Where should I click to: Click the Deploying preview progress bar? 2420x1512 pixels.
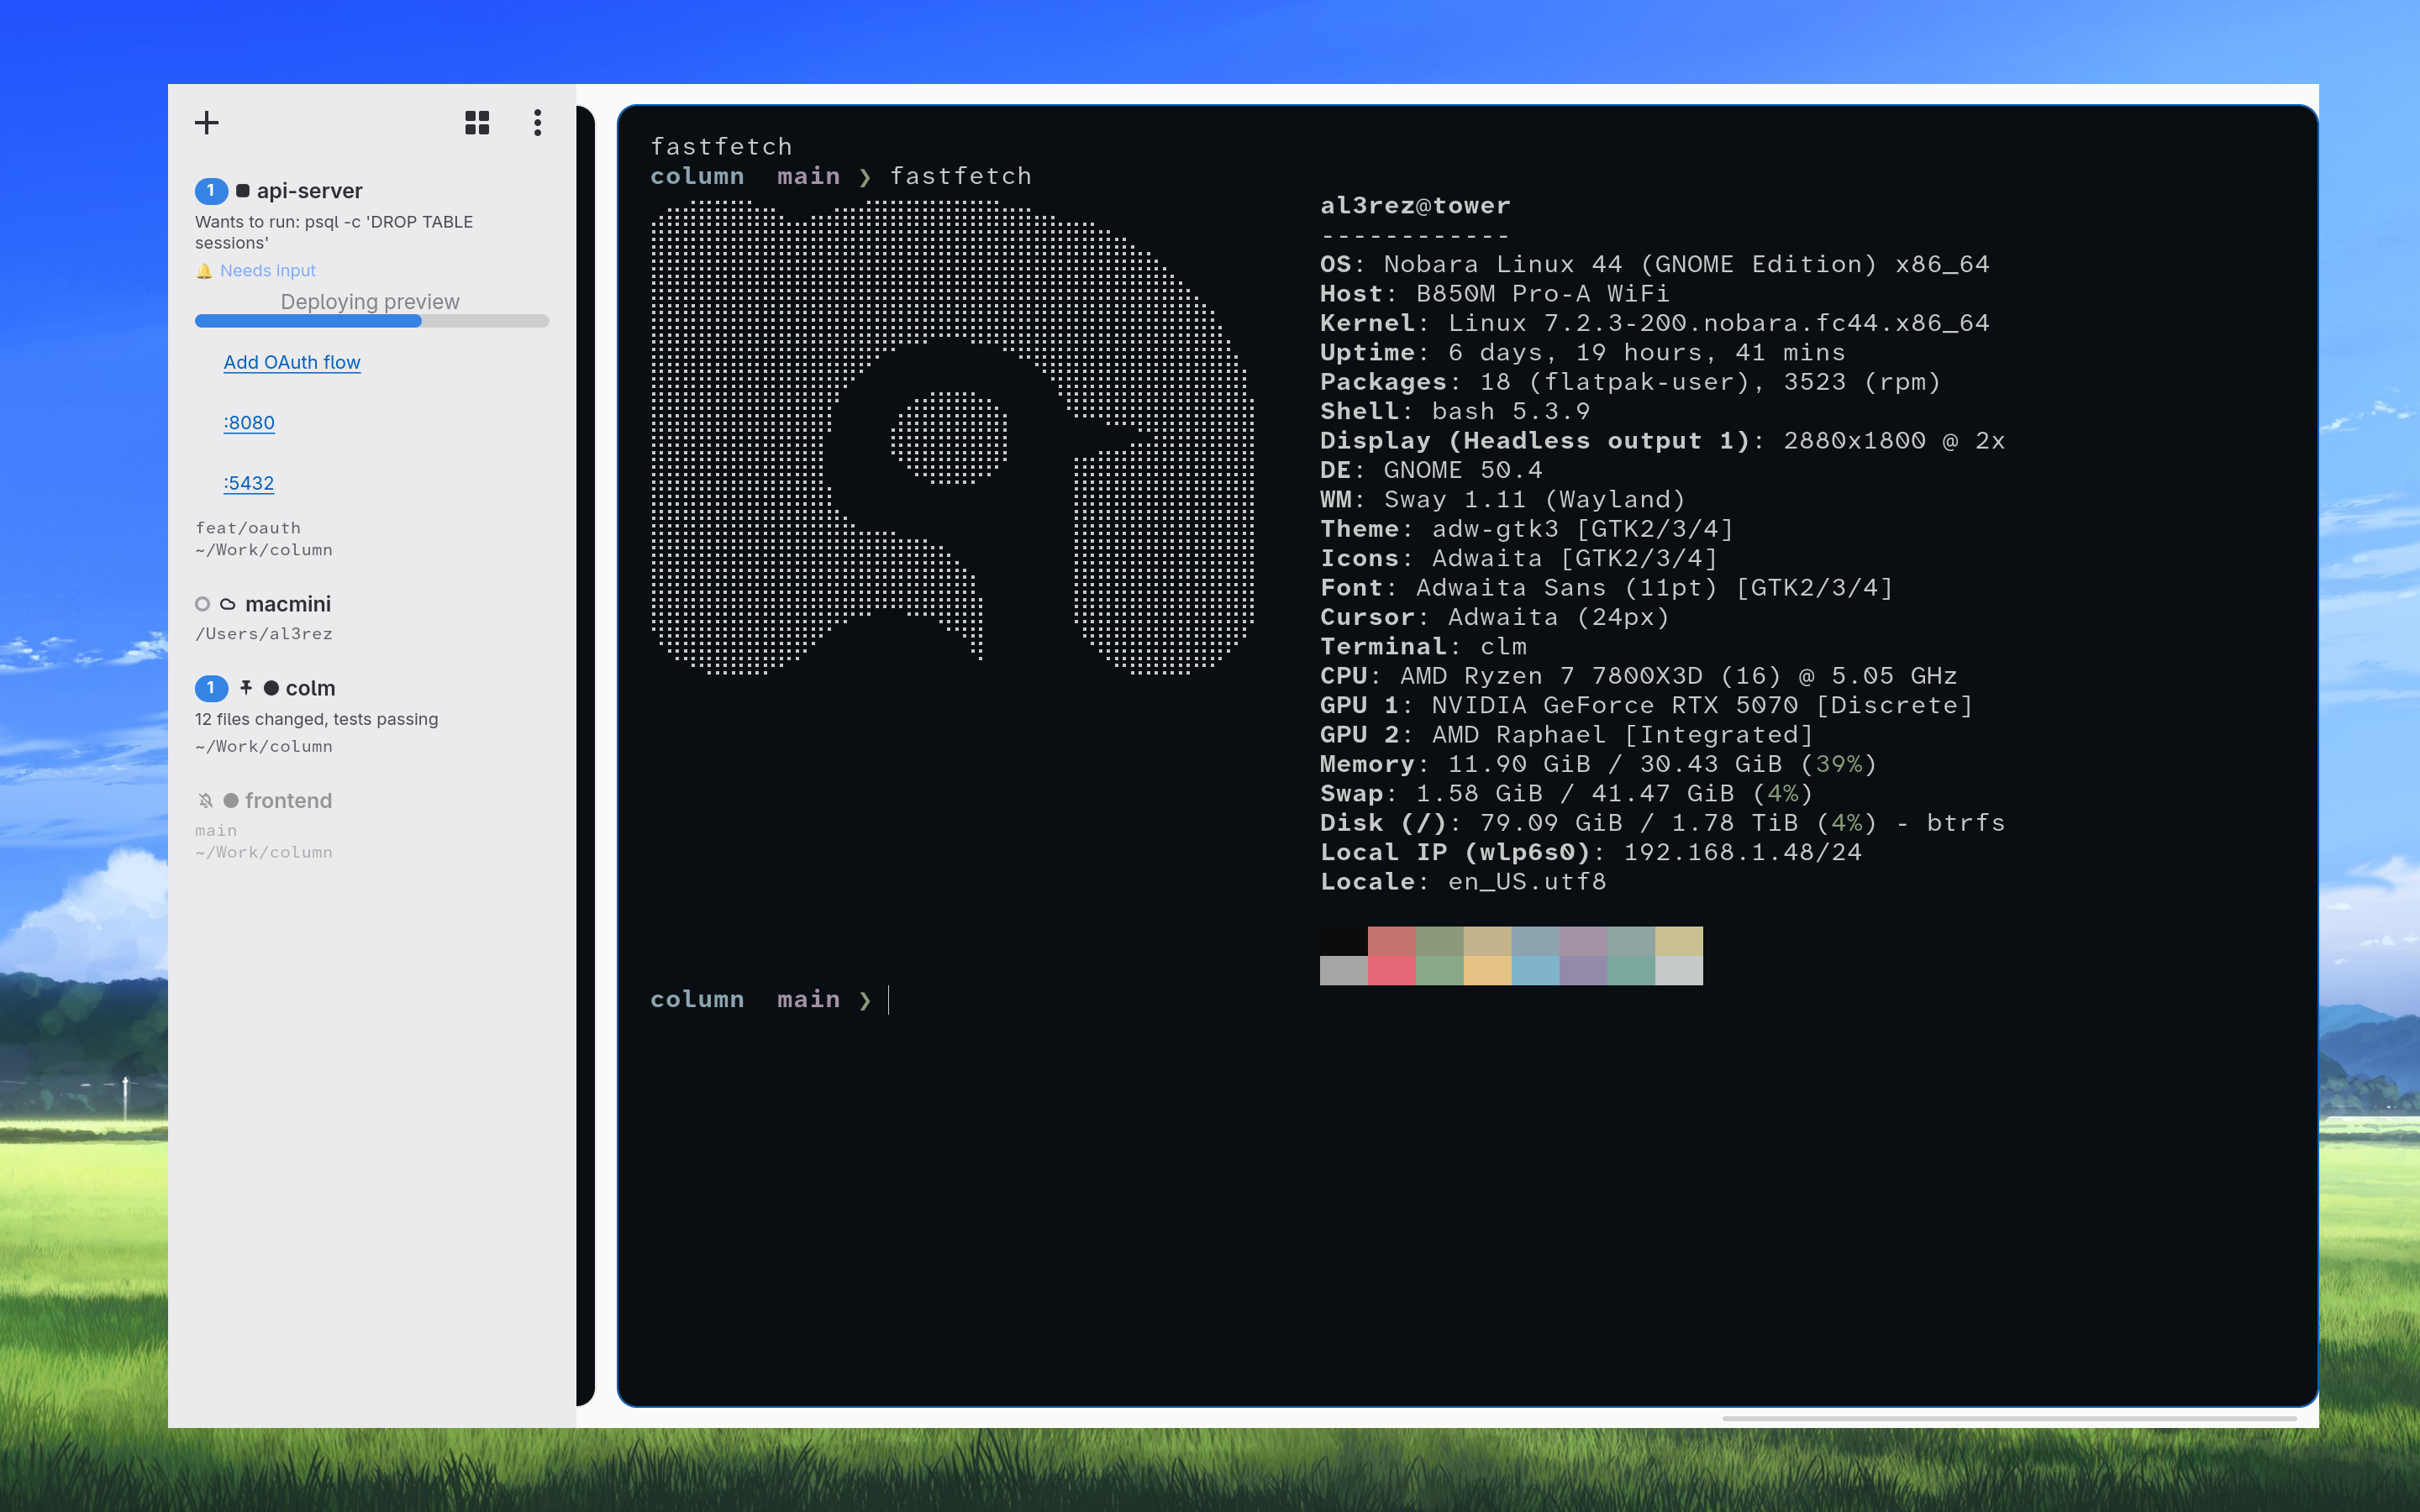[x=372, y=321]
